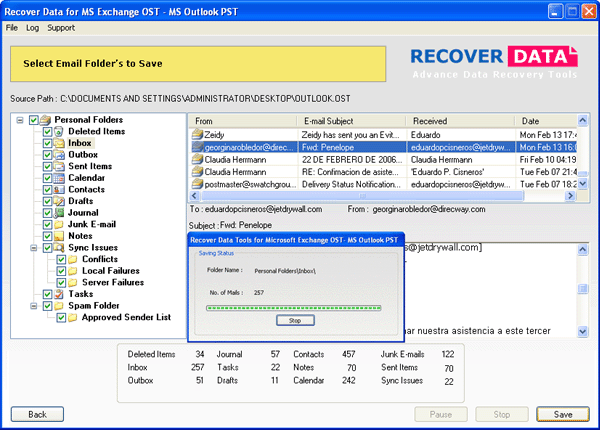Uncheck the Deleted Items checkbox
The image size is (600, 430).
pos(47,132)
